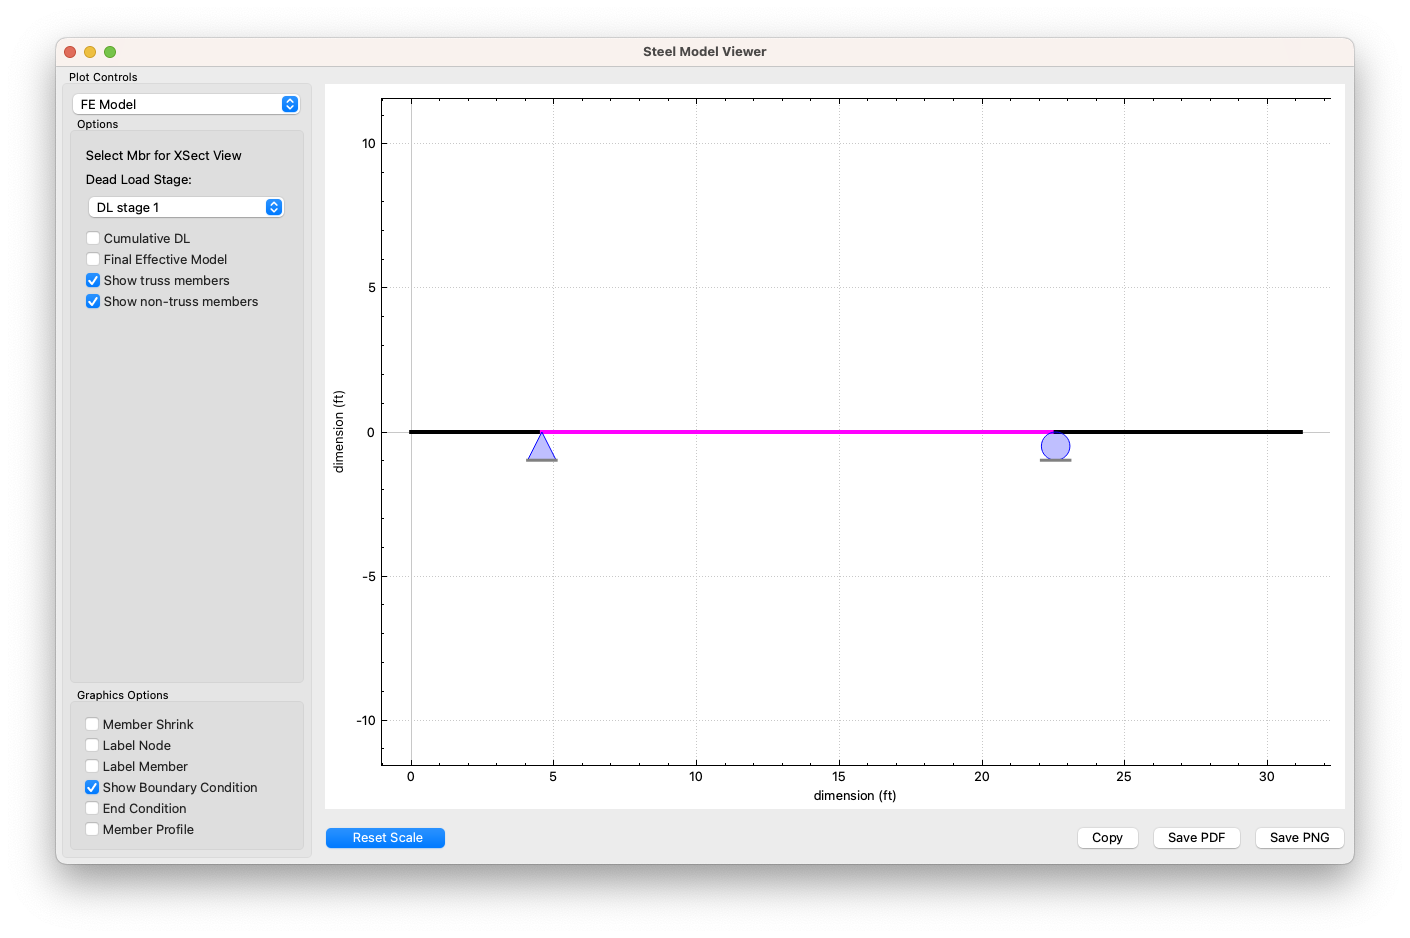1410x938 pixels.
Task: Select the magenta beam member
Action: pos(796,432)
